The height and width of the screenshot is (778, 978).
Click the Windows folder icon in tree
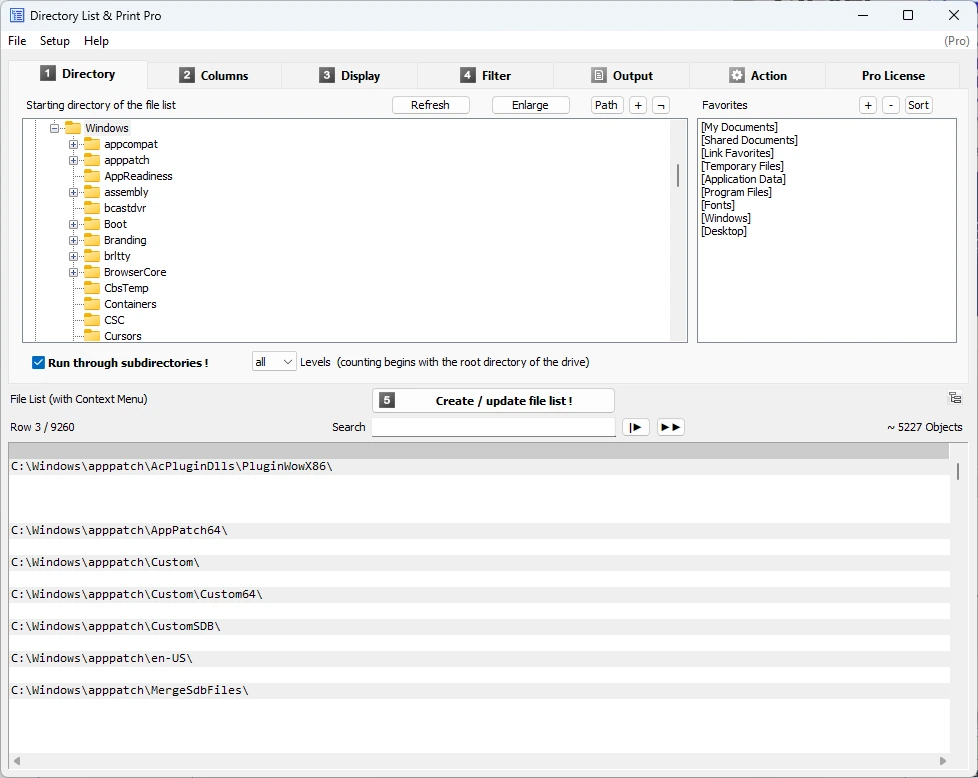(x=73, y=128)
